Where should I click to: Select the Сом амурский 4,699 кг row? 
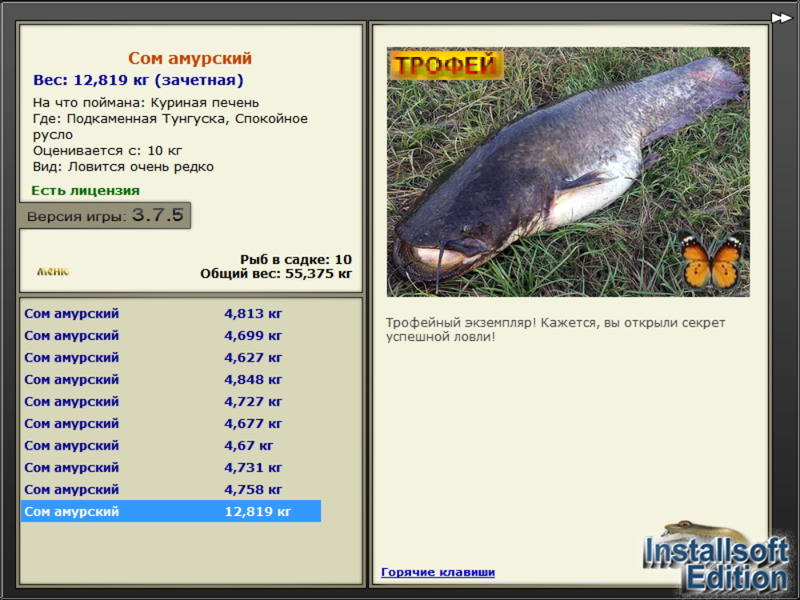pos(171,335)
